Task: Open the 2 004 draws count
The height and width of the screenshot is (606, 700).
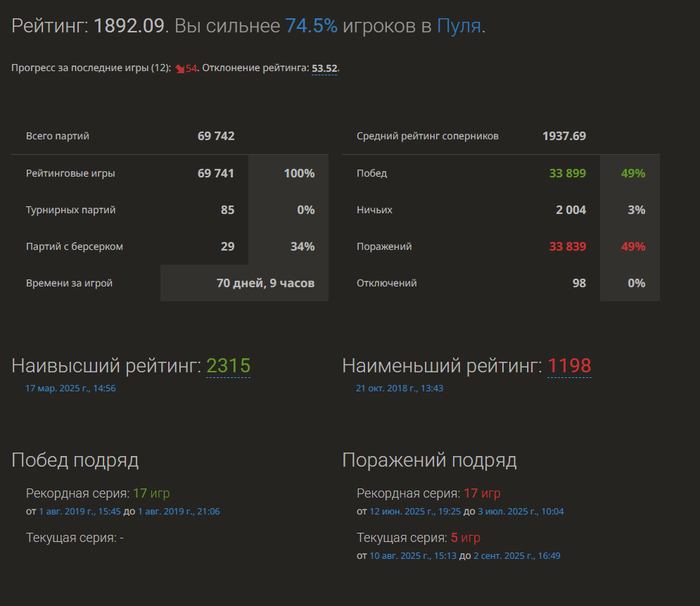Action: pyautogui.click(x=571, y=210)
